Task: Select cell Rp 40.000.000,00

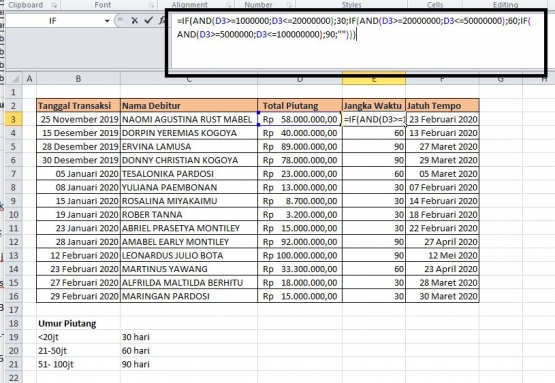Action: point(300,133)
